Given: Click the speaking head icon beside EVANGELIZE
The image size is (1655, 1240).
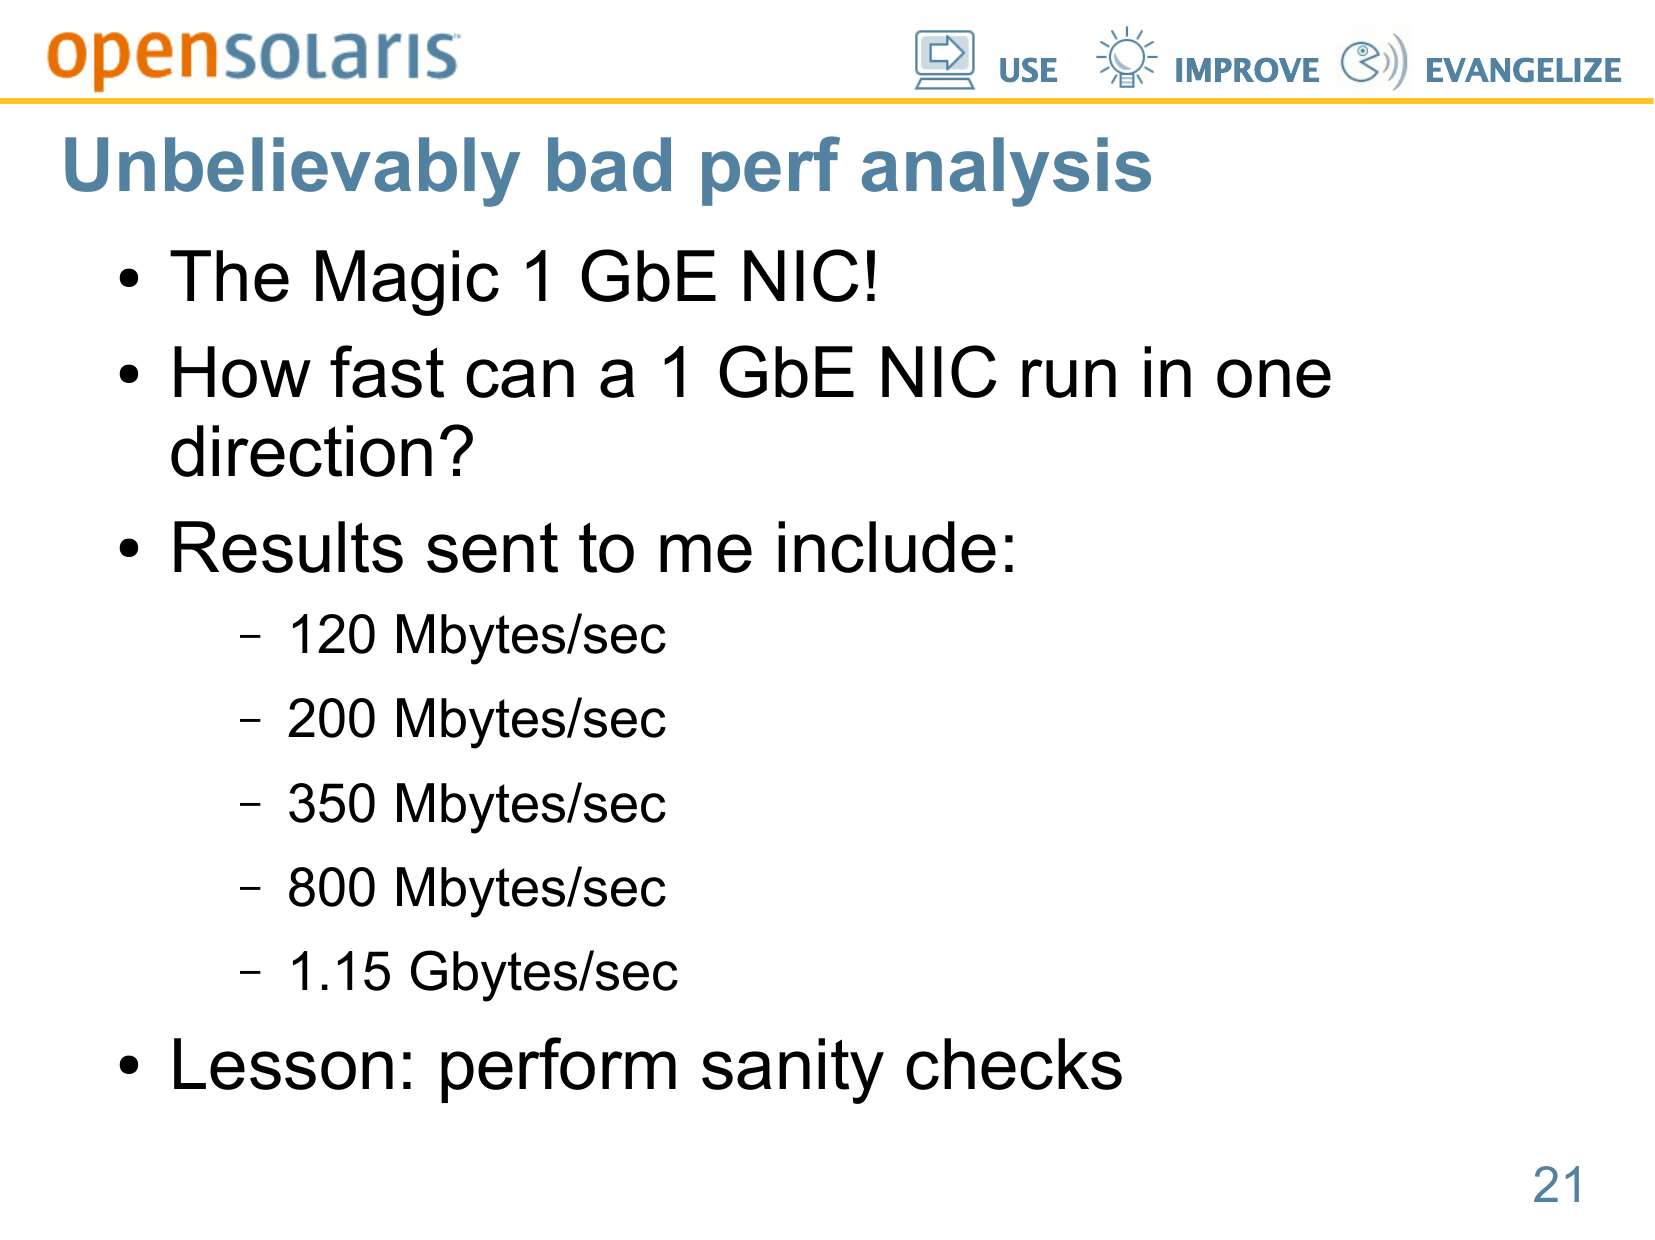Looking at the screenshot, I should pos(1373,61).
